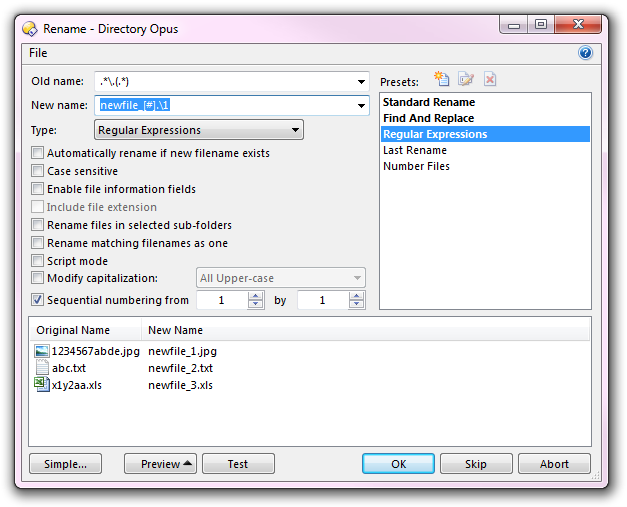Select the 1234567abde.jpg file name
The height and width of the screenshot is (507, 627).
96,351
